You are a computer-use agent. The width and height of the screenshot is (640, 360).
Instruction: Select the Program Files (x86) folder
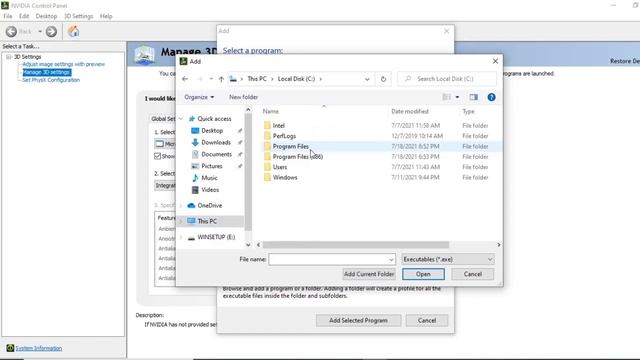[298, 157]
